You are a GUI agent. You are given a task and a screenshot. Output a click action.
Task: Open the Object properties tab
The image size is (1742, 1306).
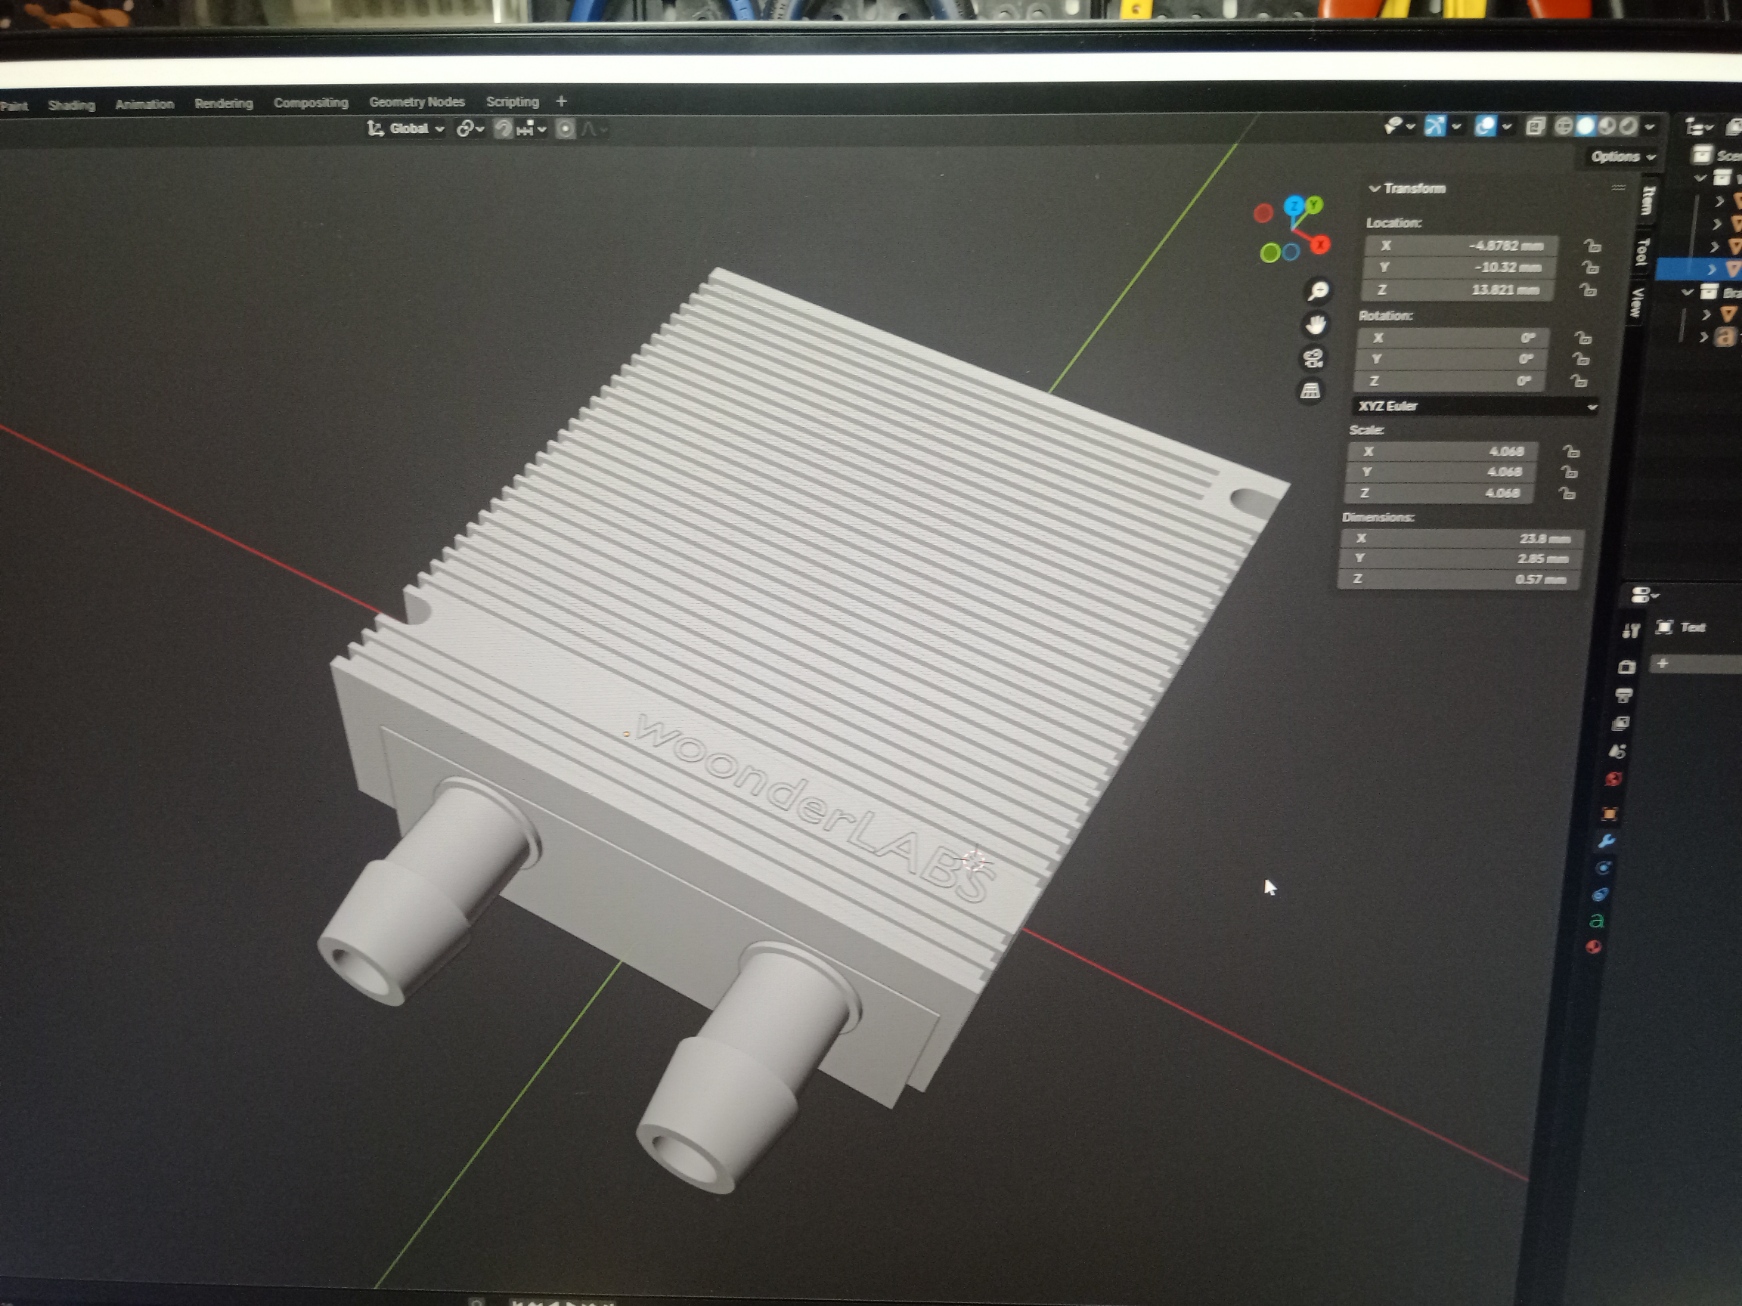pyautogui.click(x=1609, y=814)
